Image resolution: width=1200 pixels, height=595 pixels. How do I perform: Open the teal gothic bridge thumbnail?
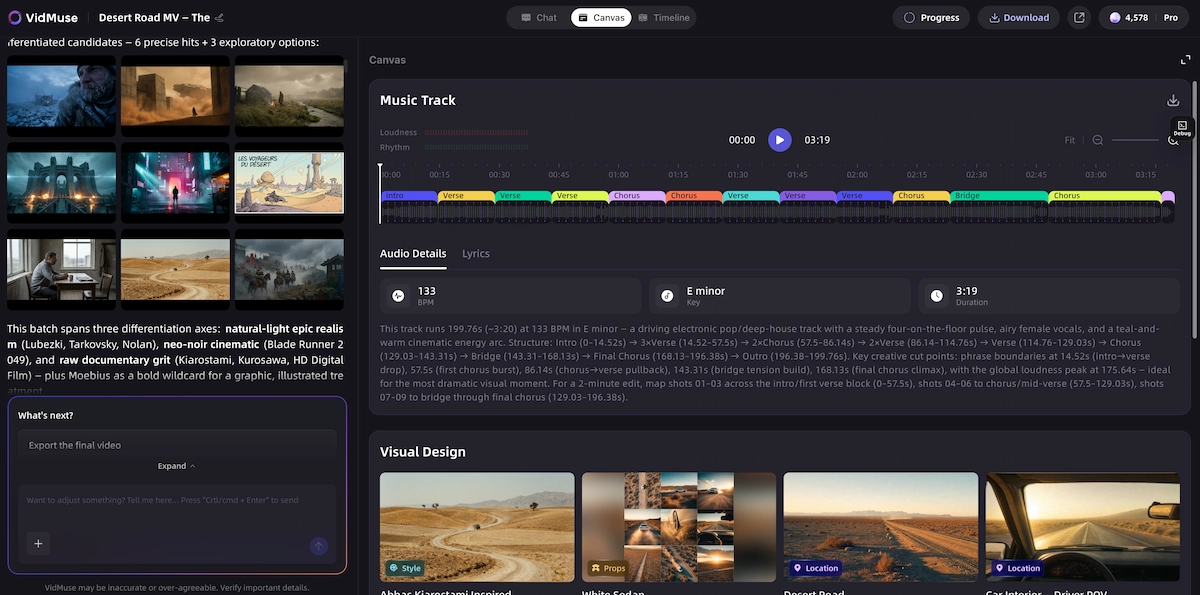point(62,183)
